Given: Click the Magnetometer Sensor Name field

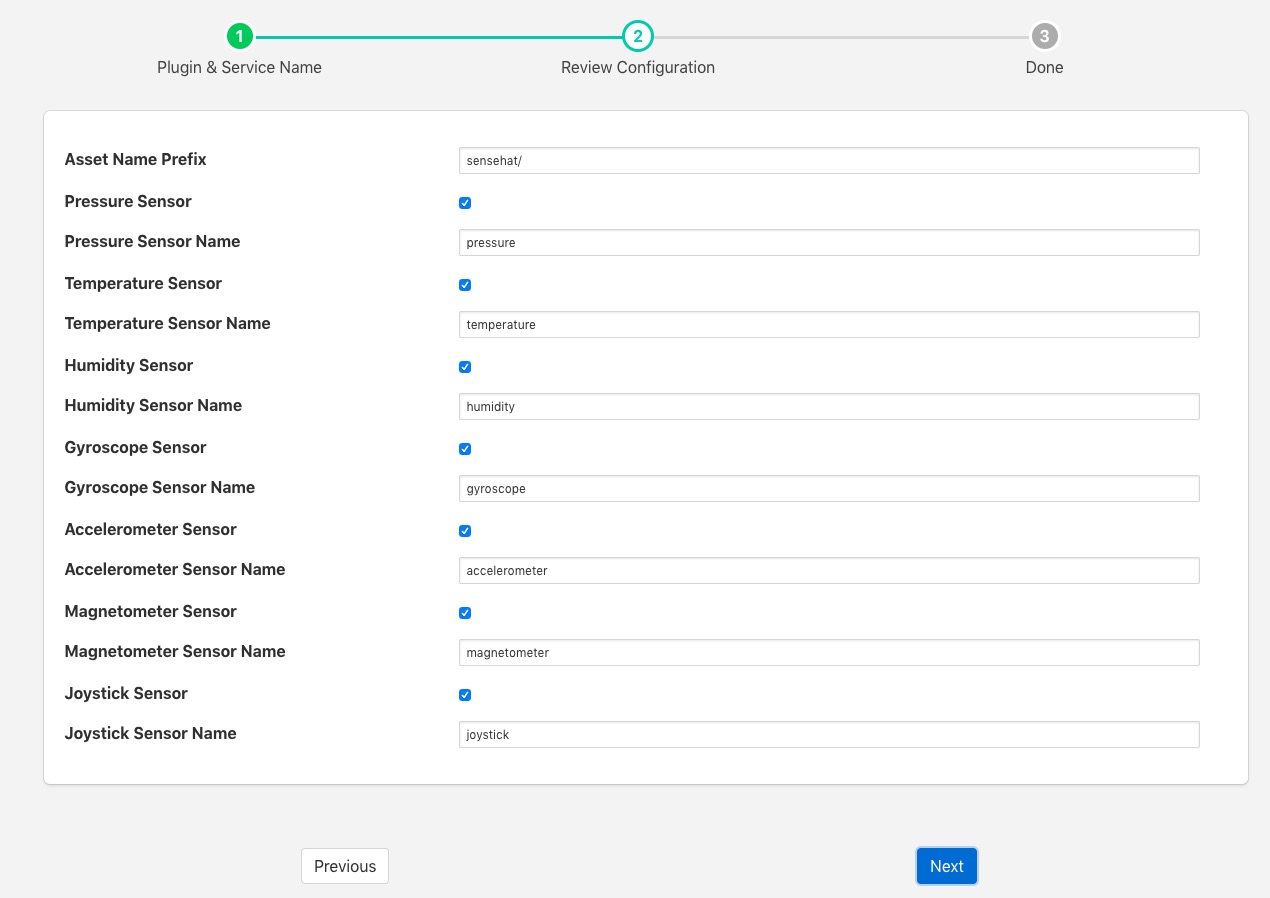Looking at the screenshot, I should click(x=828, y=653).
